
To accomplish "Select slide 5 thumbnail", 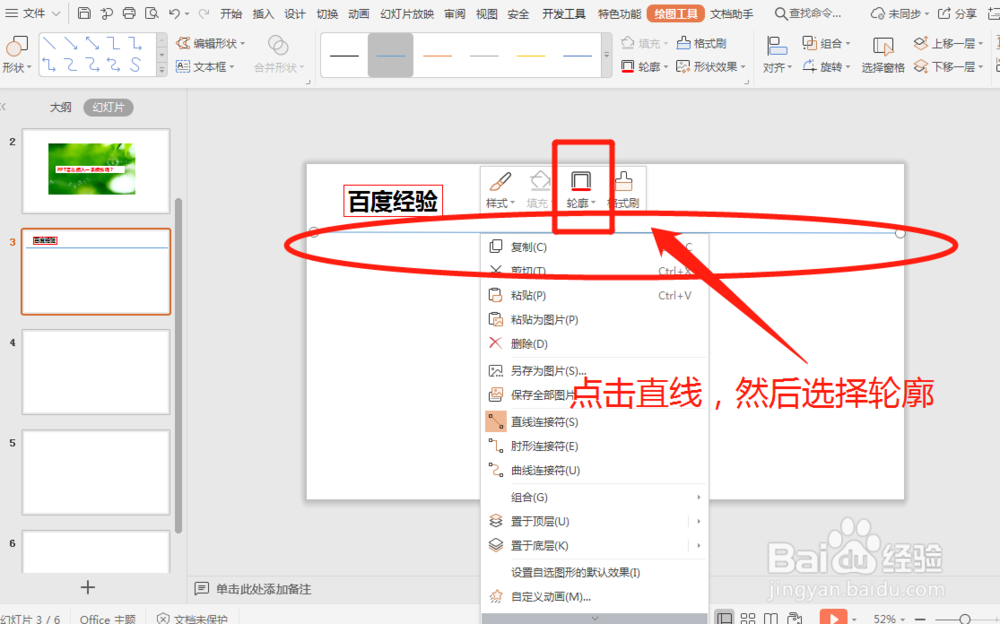I will (96, 472).
